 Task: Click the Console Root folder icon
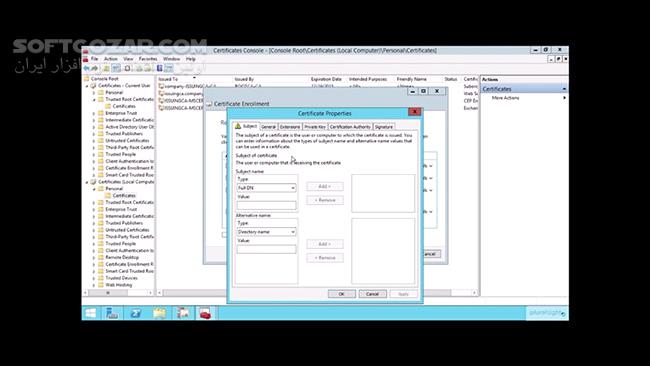tap(87, 78)
